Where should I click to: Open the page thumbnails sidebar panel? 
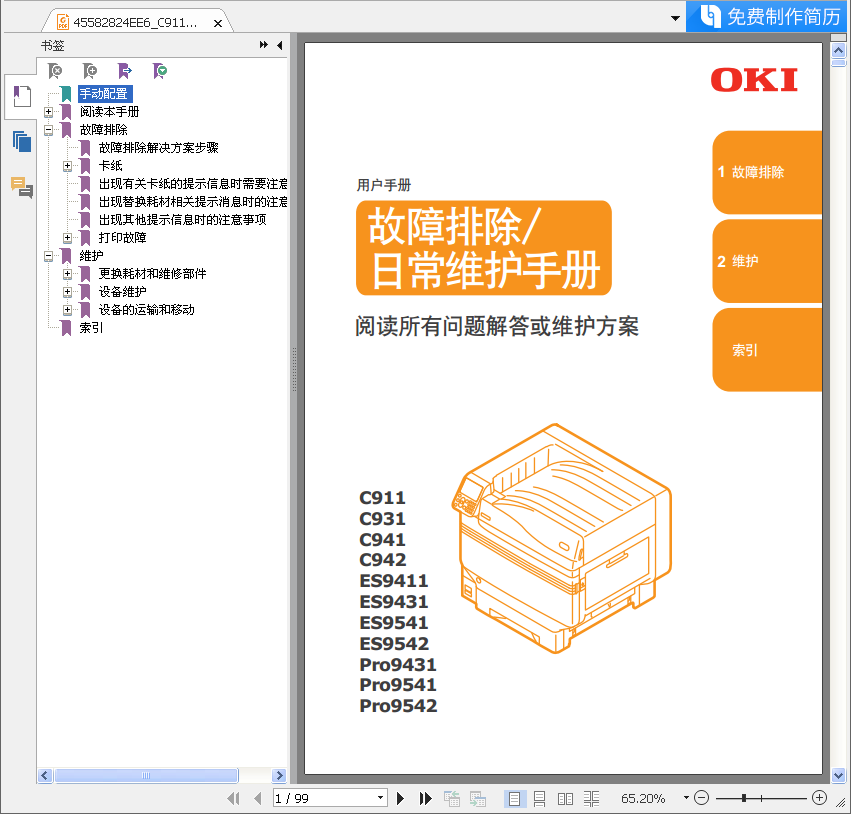click(x=22, y=141)
